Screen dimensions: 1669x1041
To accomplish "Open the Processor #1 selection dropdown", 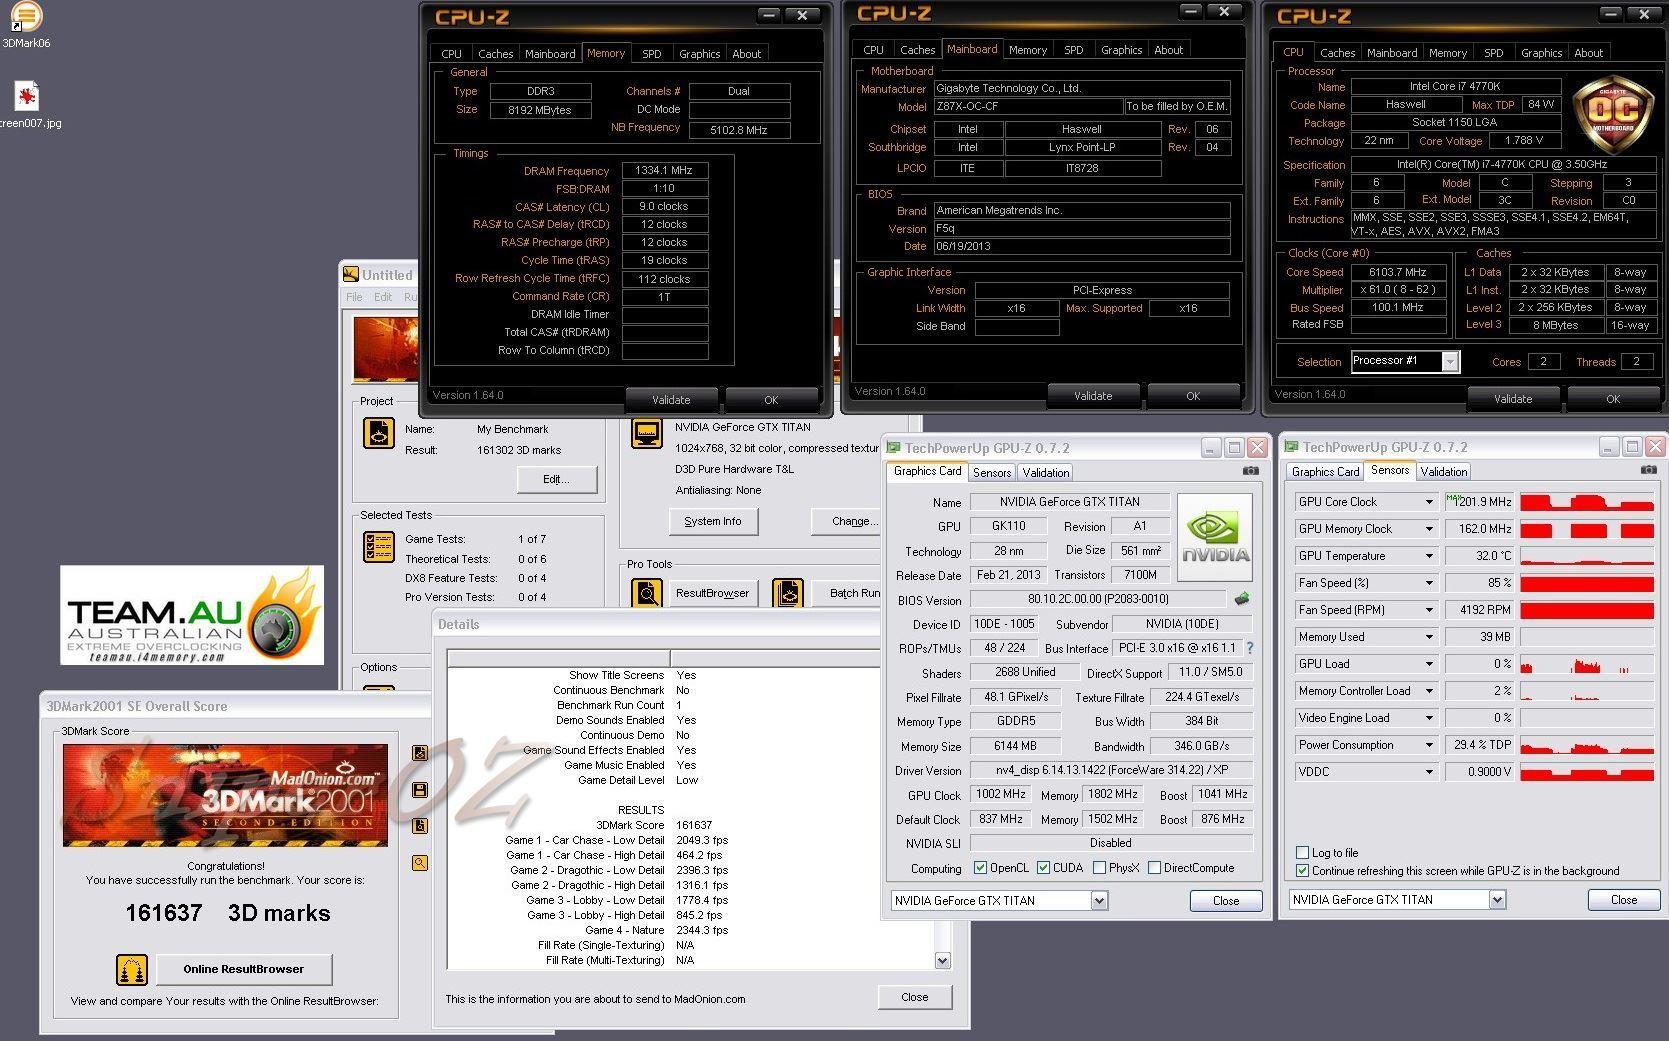I will click(1450, 362).
